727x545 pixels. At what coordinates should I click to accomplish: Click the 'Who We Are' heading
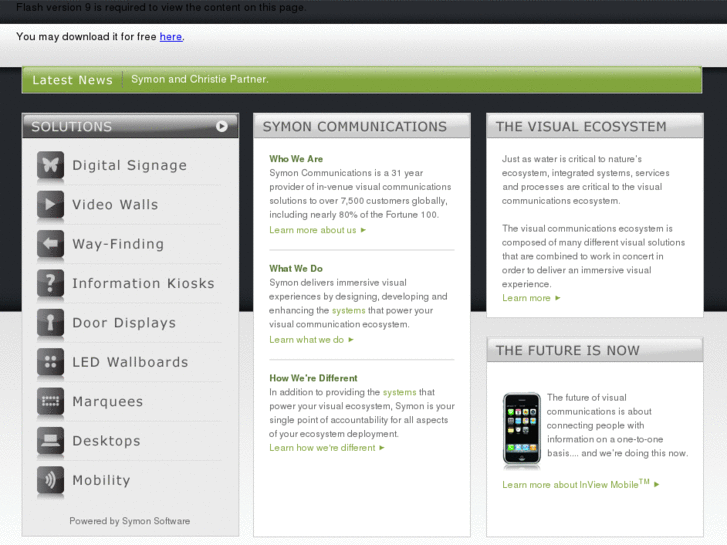[x=296, y=159]
